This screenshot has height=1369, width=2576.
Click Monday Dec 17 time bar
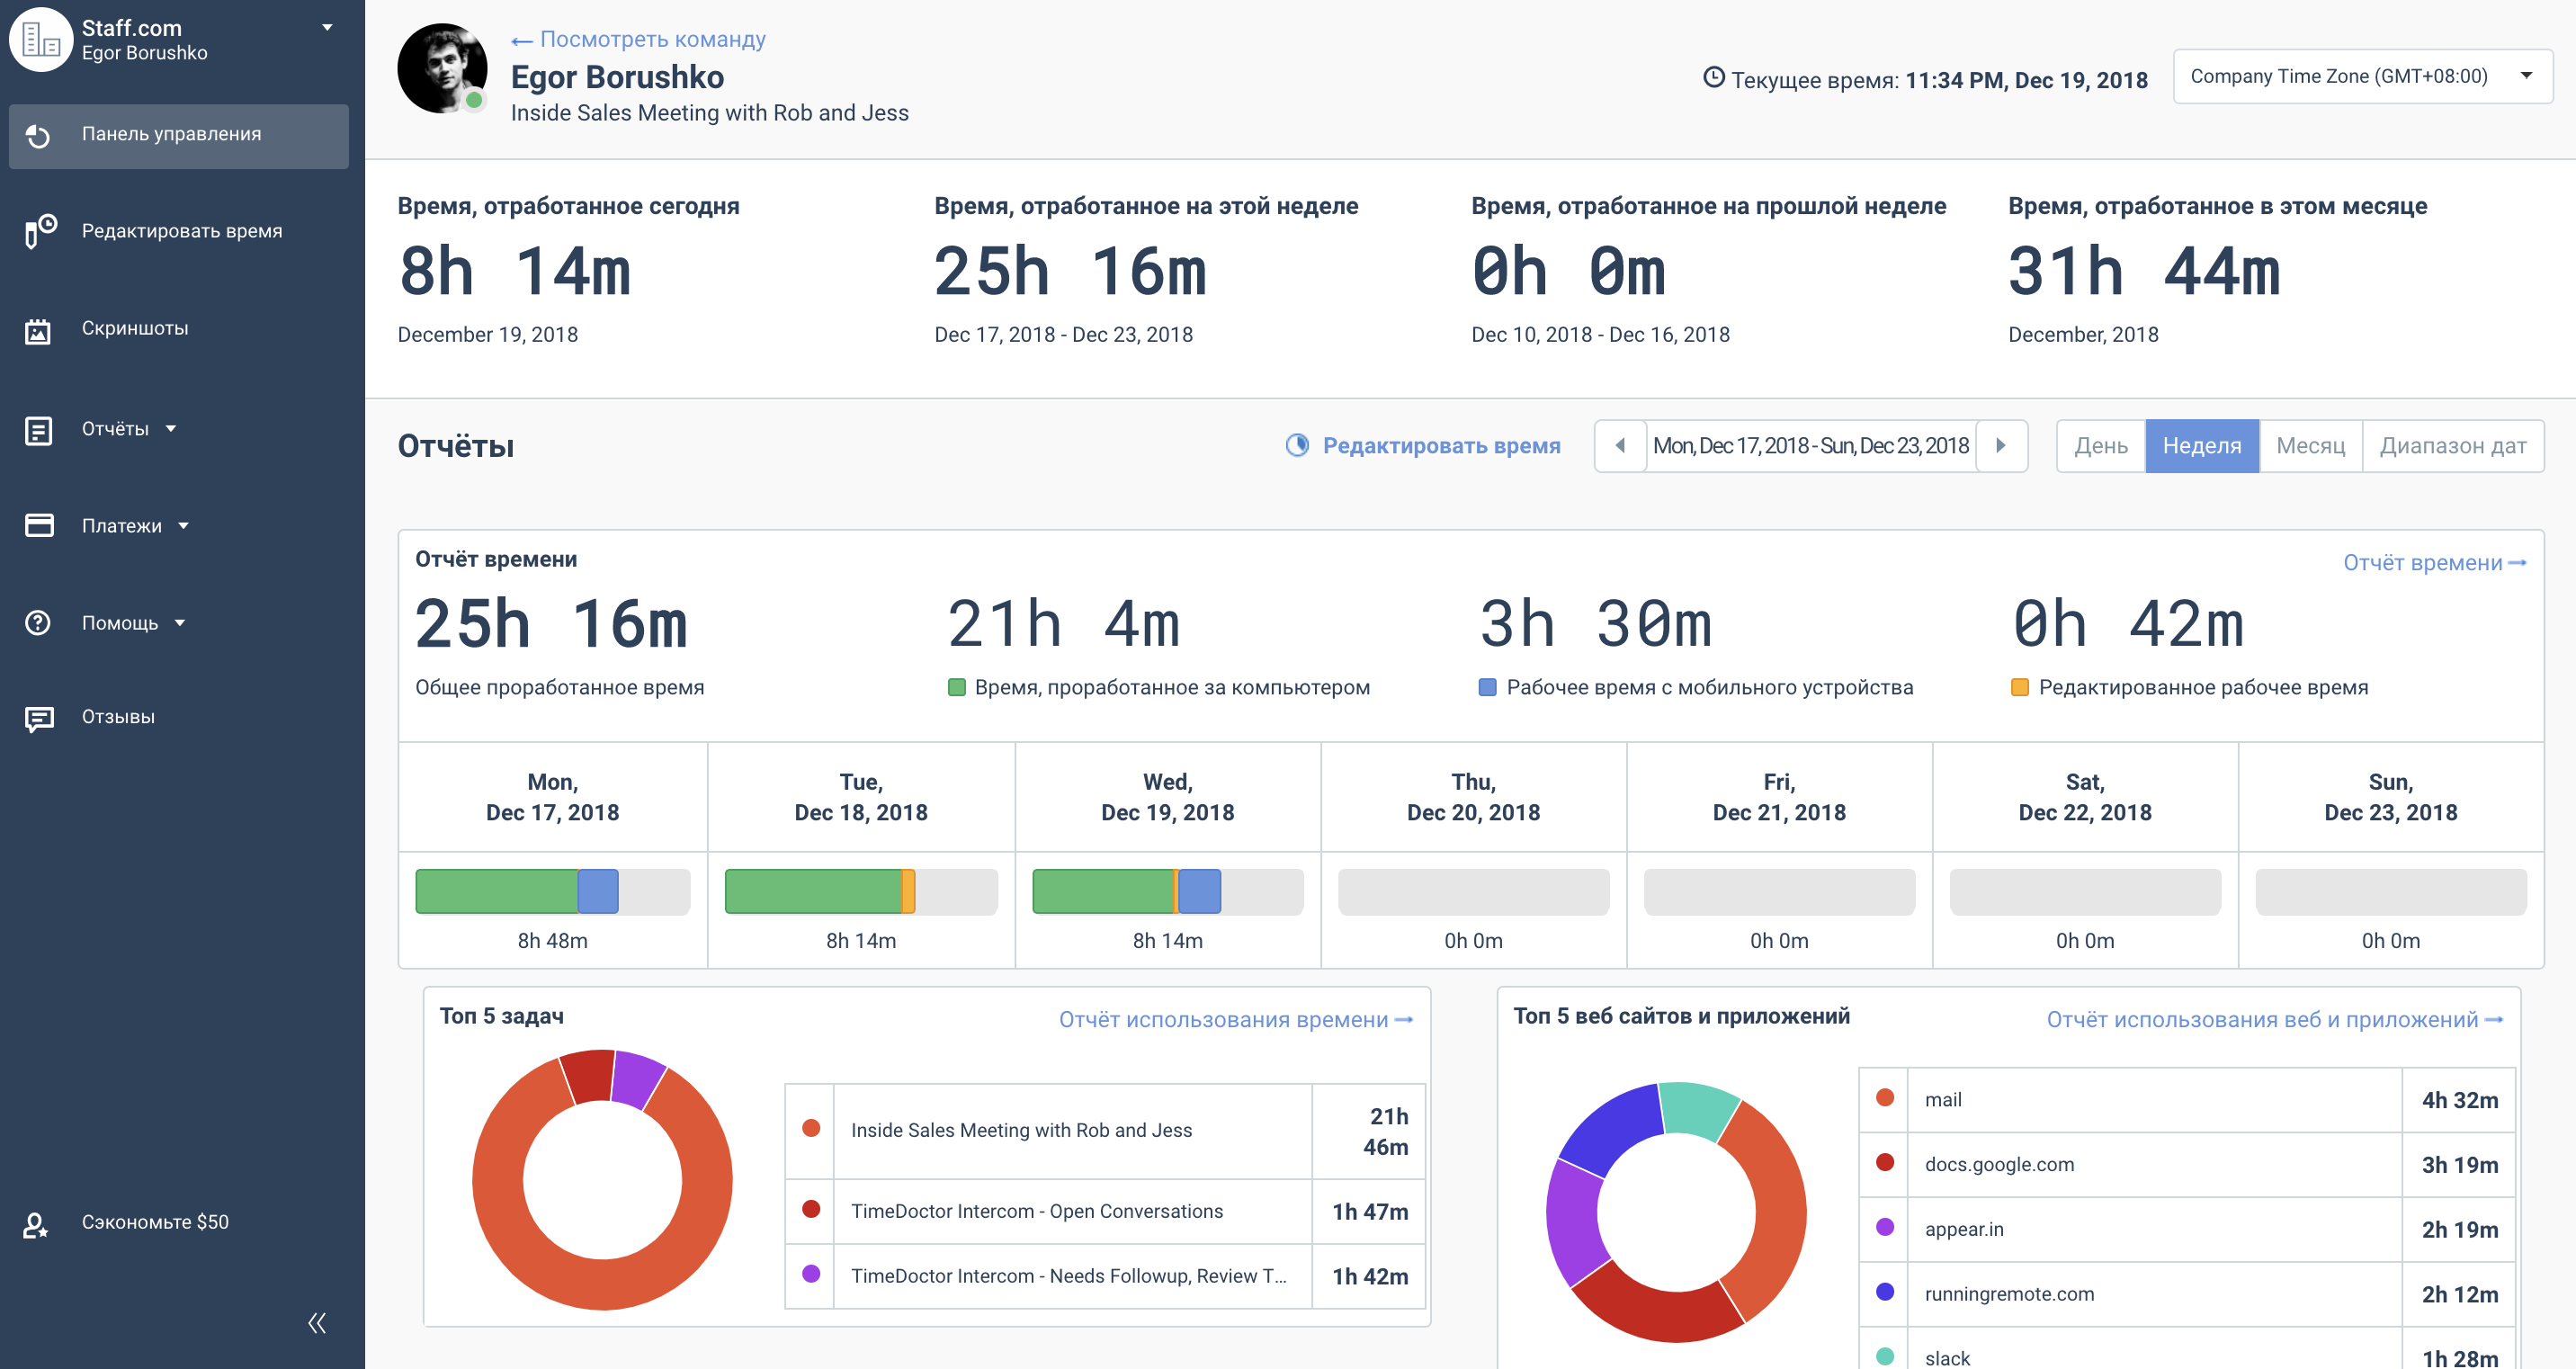click(x=552, y=891)
